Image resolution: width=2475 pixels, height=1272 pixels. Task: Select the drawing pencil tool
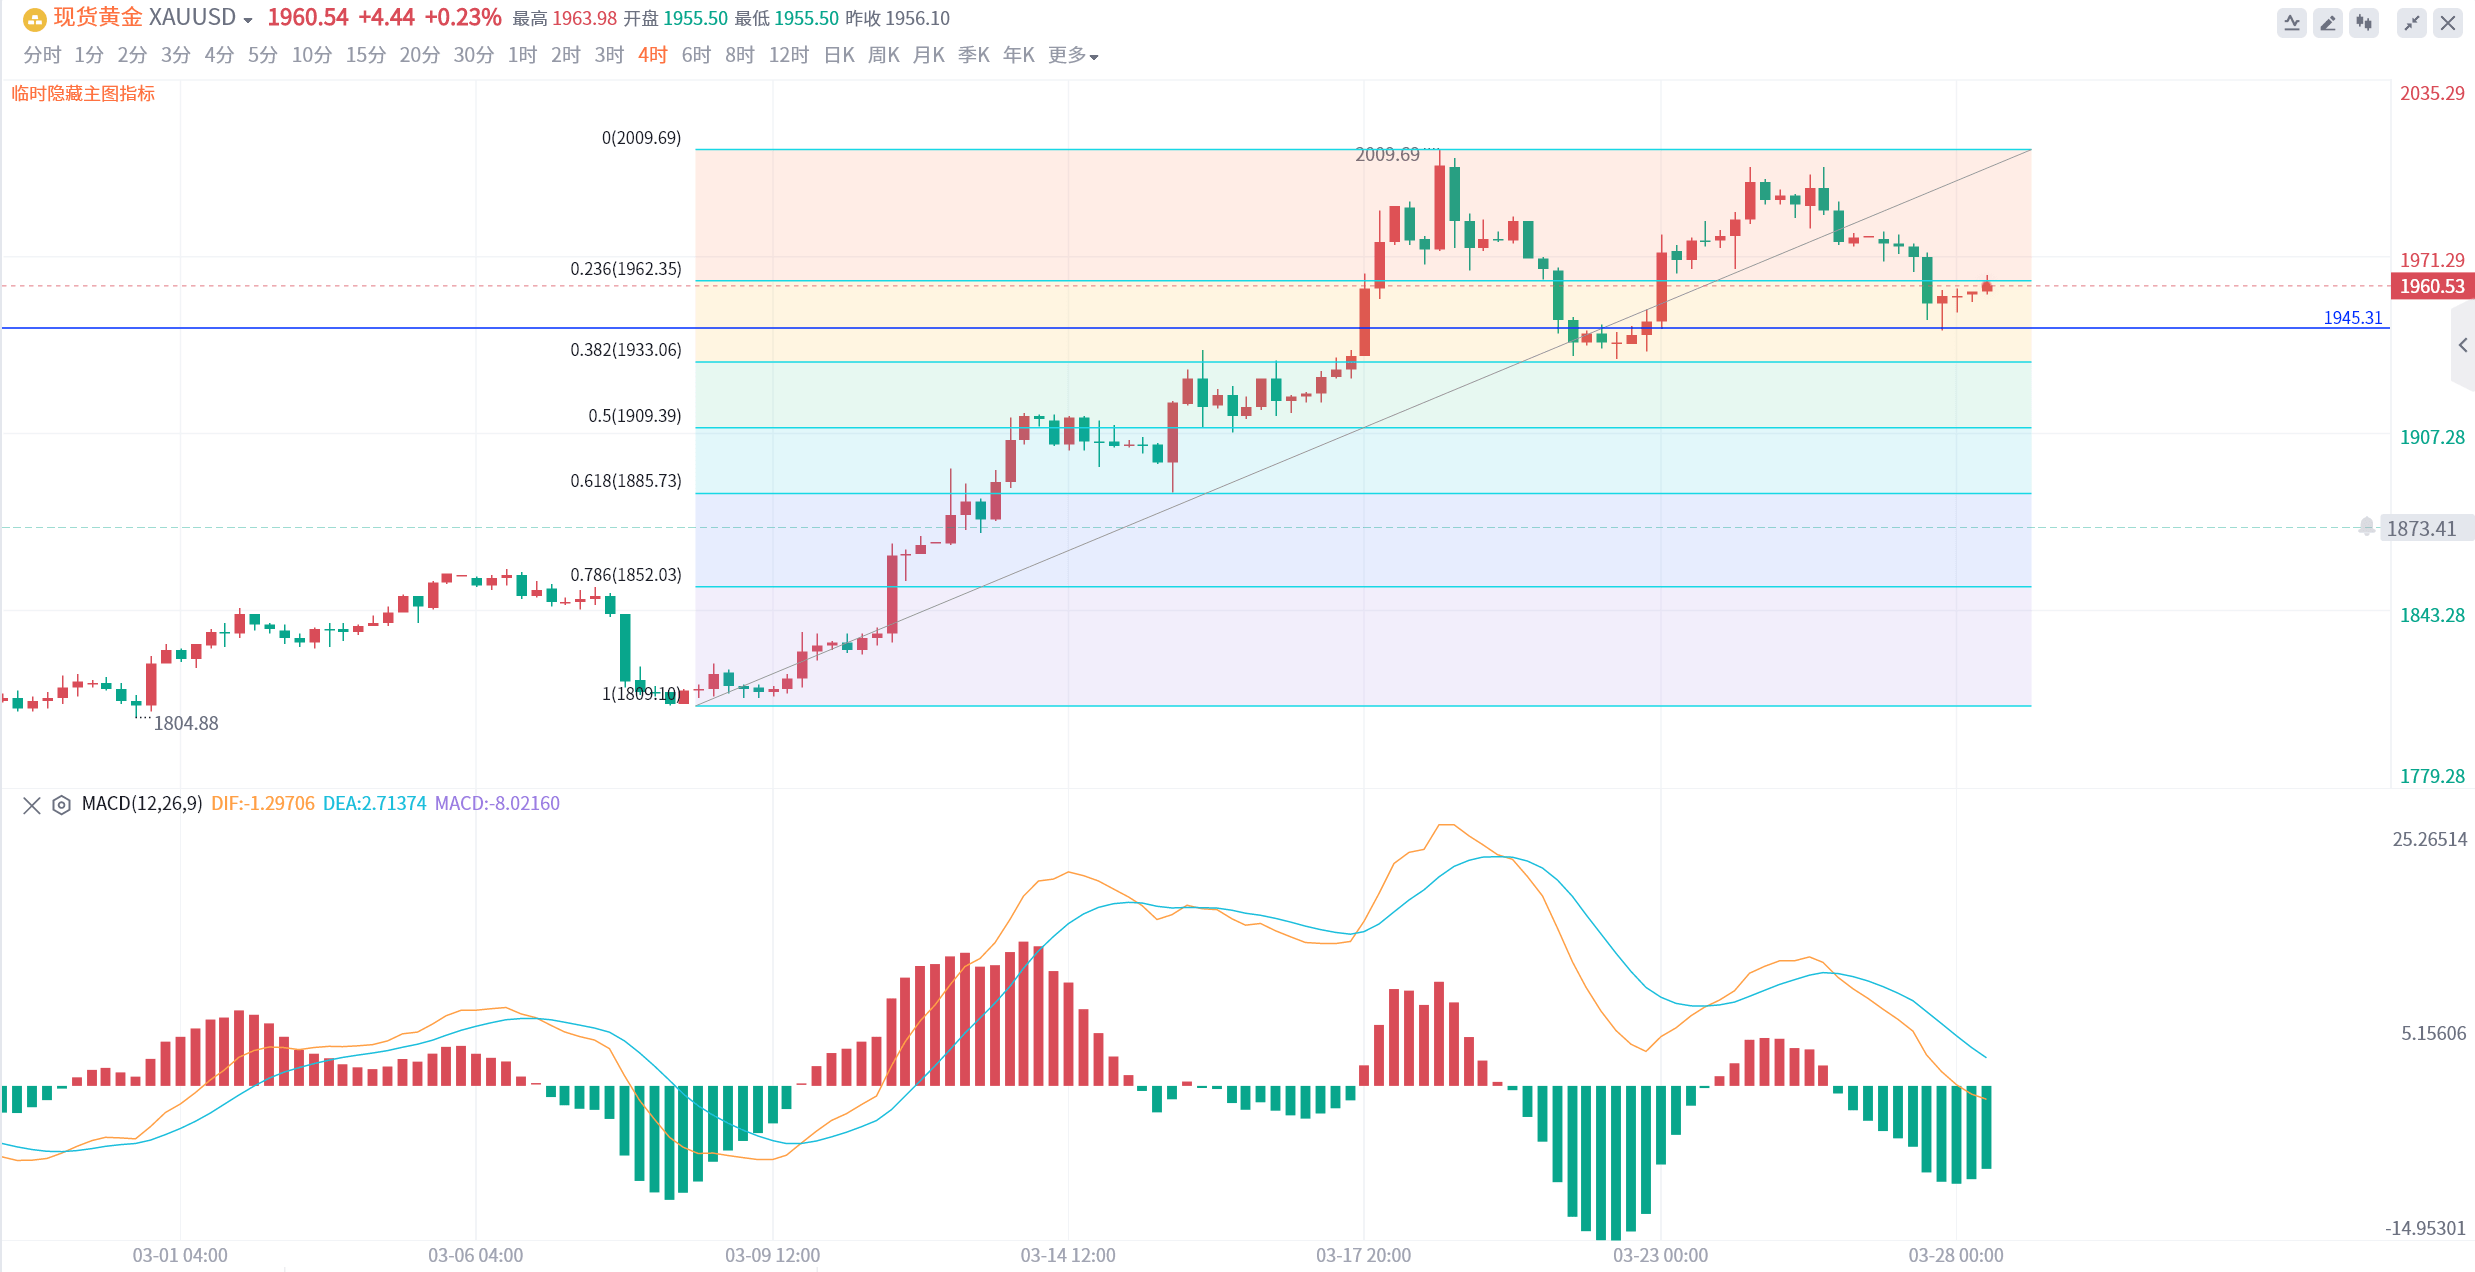(x=2328, y=22)
